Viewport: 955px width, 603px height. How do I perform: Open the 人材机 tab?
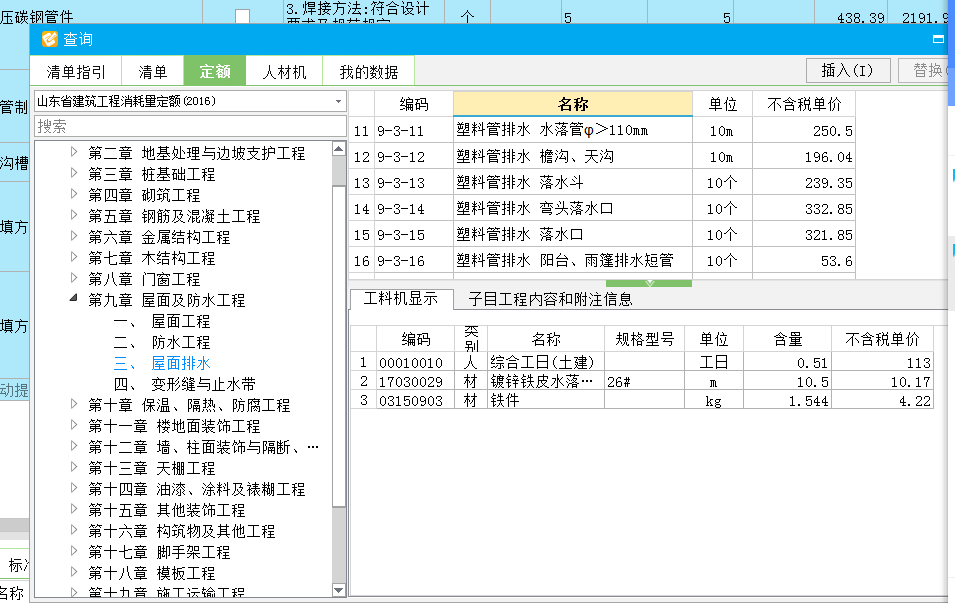pos(284,72)
